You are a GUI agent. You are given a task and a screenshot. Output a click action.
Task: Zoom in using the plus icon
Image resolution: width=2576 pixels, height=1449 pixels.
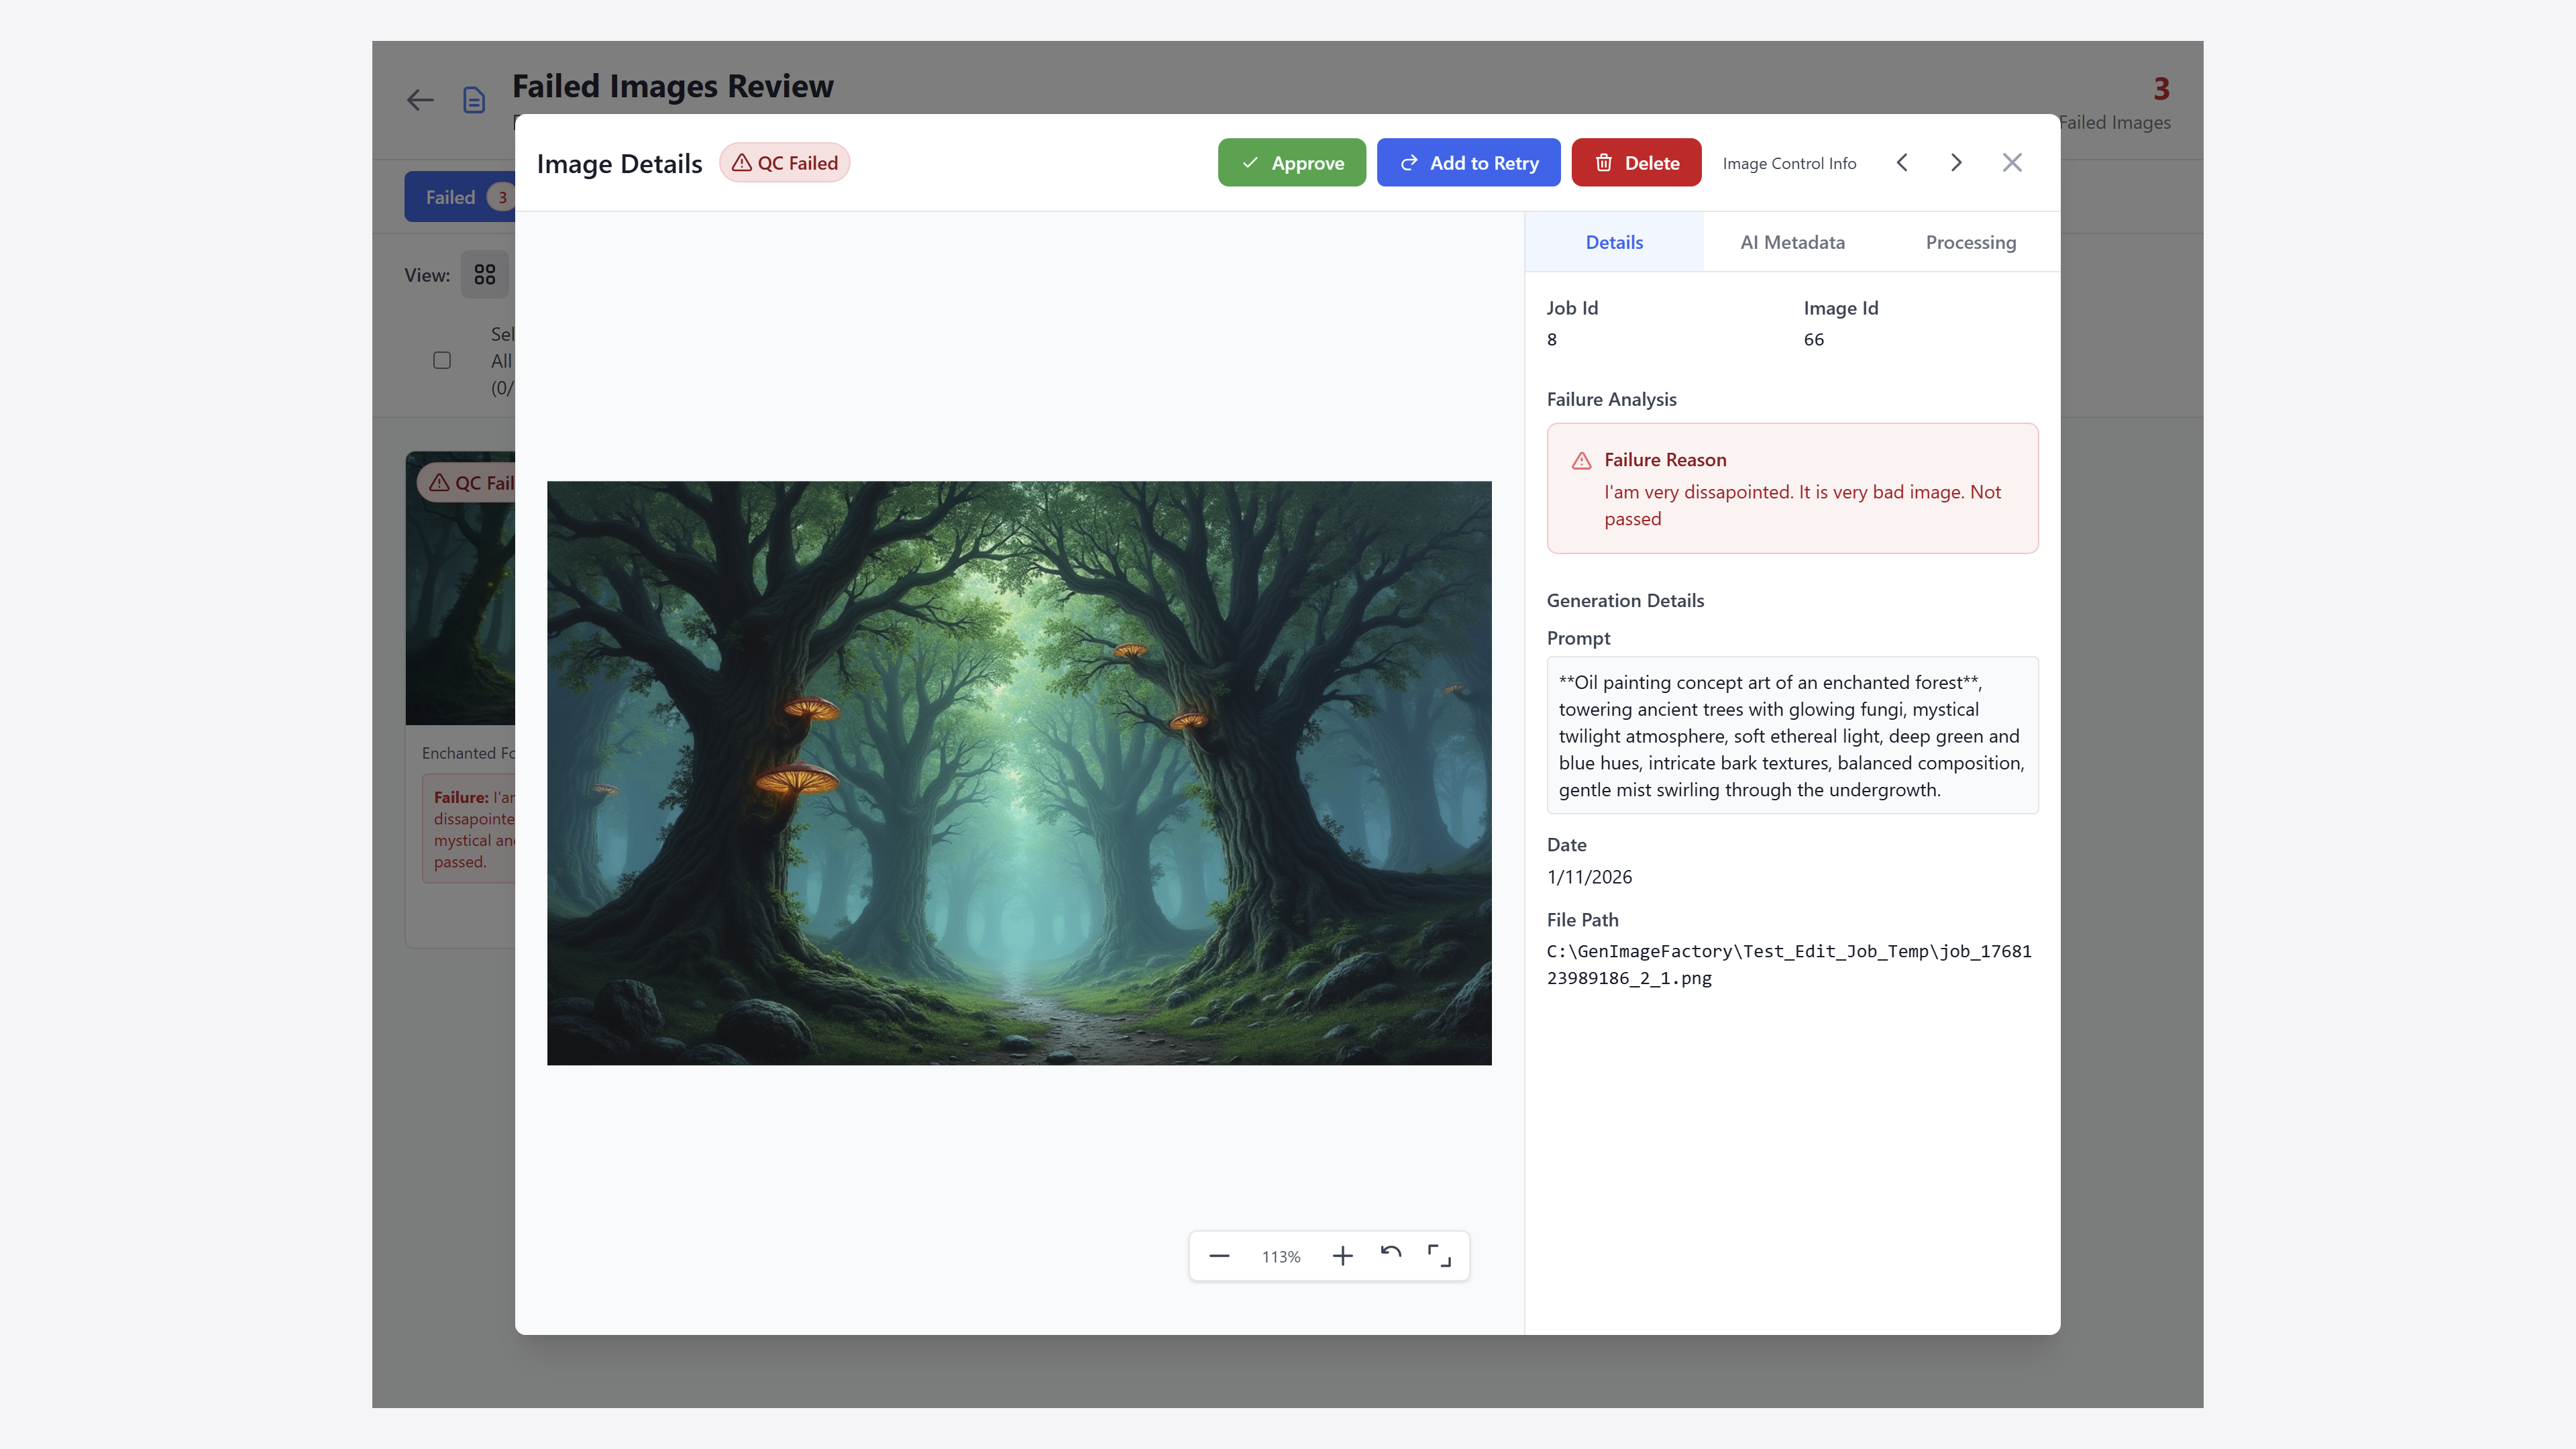1342,1256
